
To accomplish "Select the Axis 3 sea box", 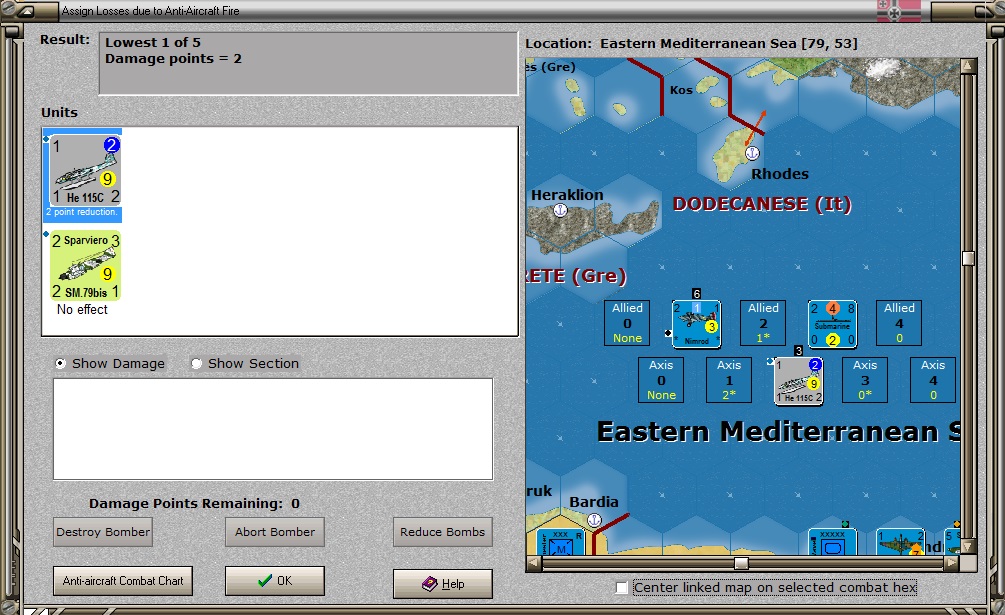I will click(x=865, y=380).
